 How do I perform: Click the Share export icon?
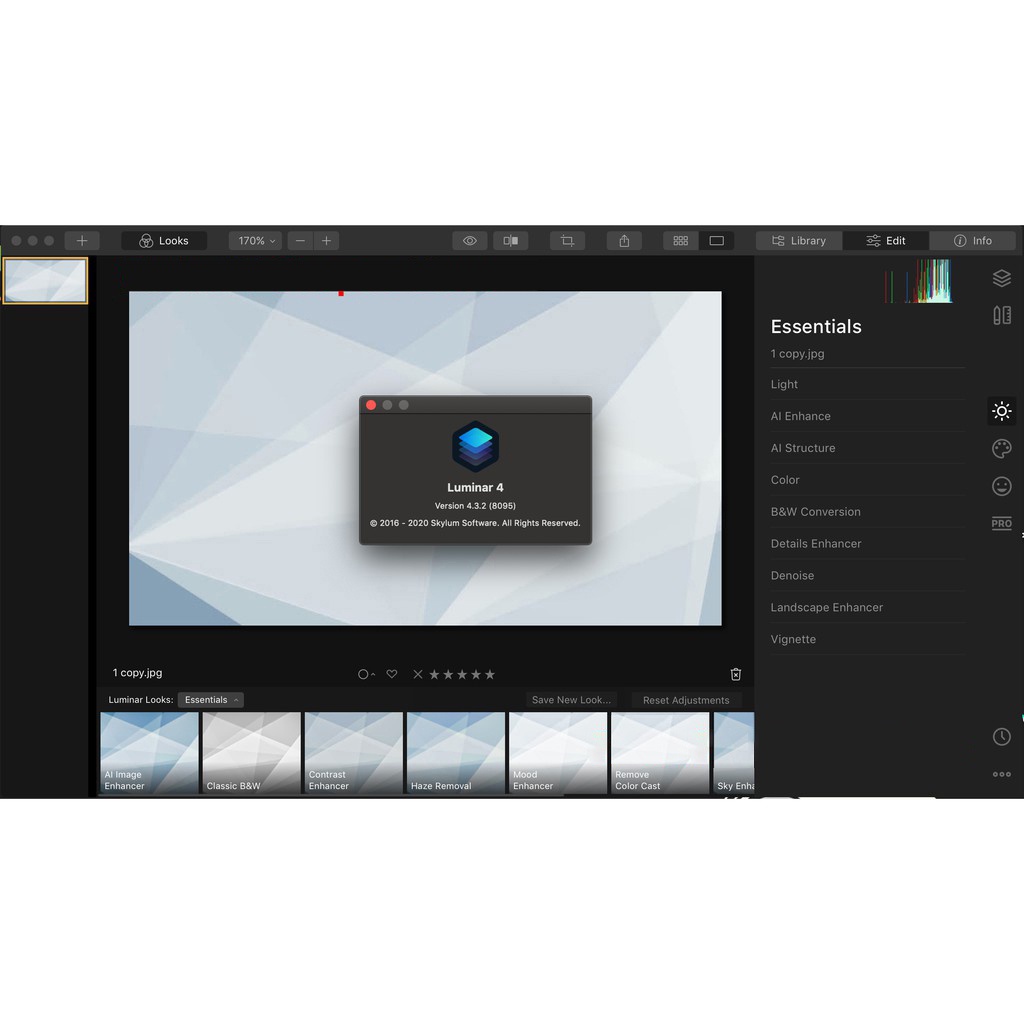click(x=624, y=241)
